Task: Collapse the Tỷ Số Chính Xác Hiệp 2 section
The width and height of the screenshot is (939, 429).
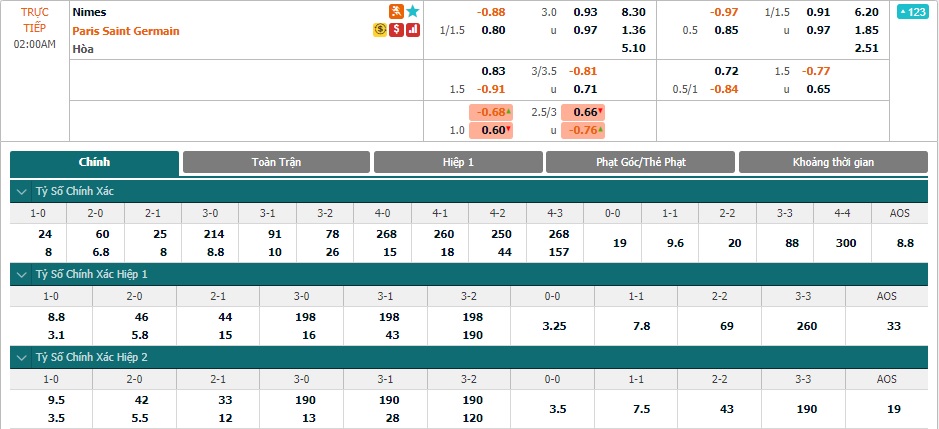Action: pyautogui.click(x=22, y=358)
